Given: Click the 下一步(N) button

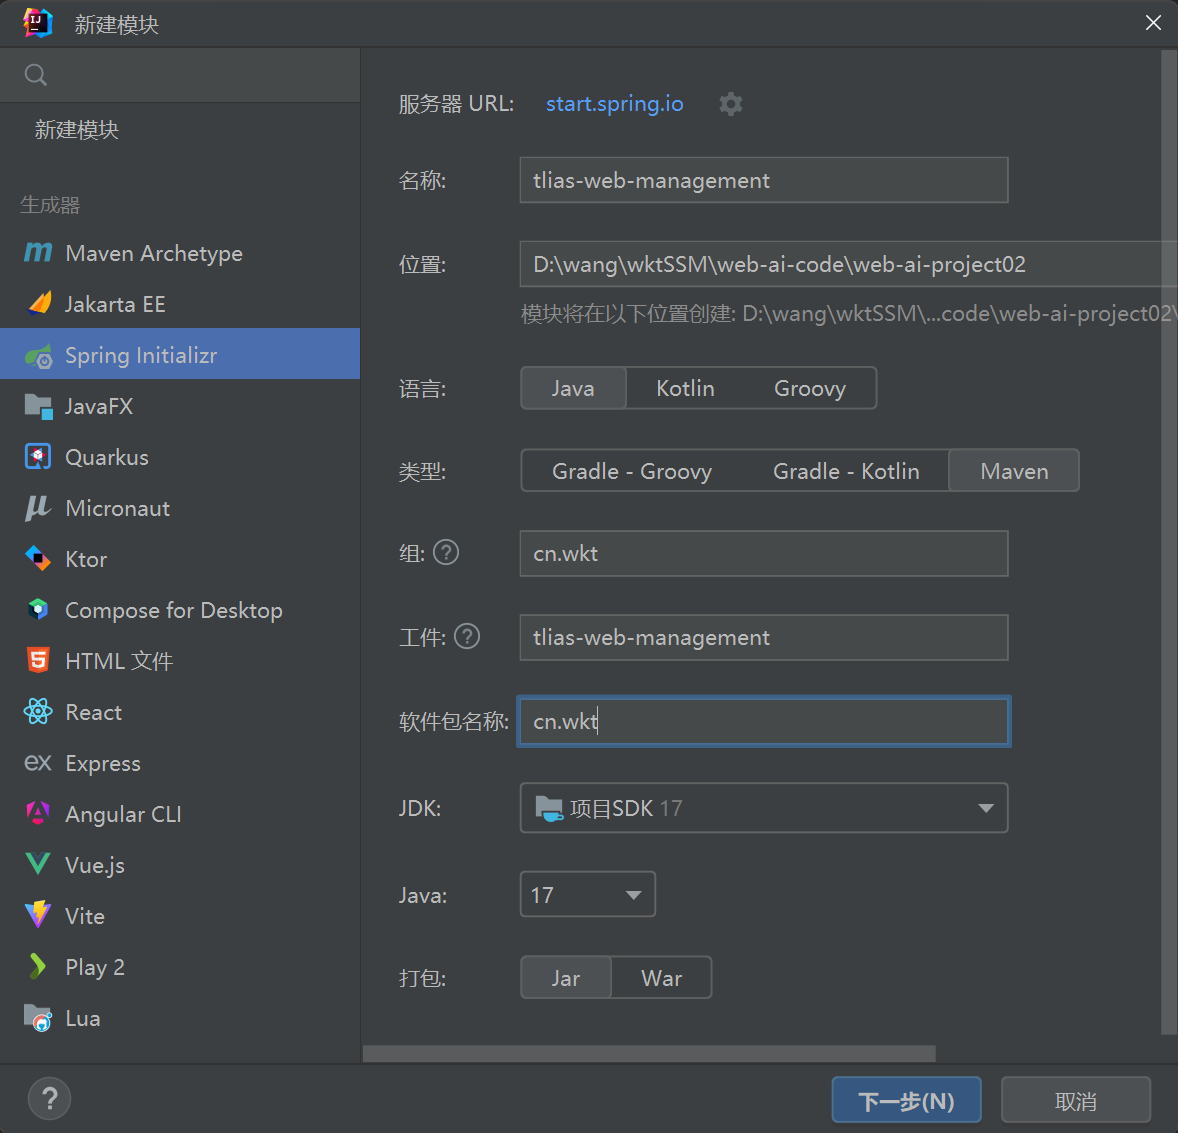Looking at the screenshot, I should [x=906, y=1100].
